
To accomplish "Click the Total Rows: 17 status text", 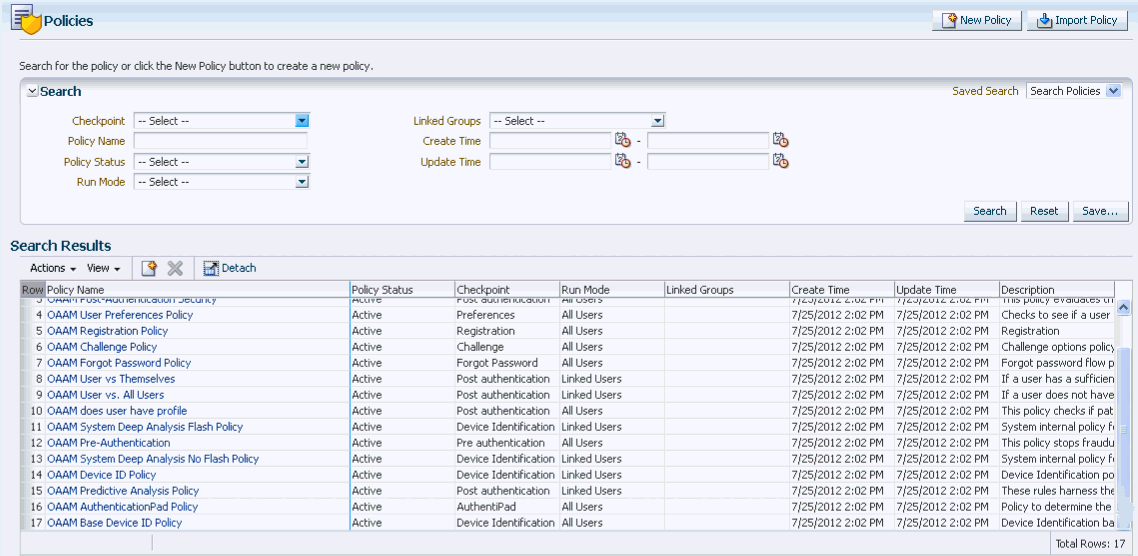I will 1089,543.
